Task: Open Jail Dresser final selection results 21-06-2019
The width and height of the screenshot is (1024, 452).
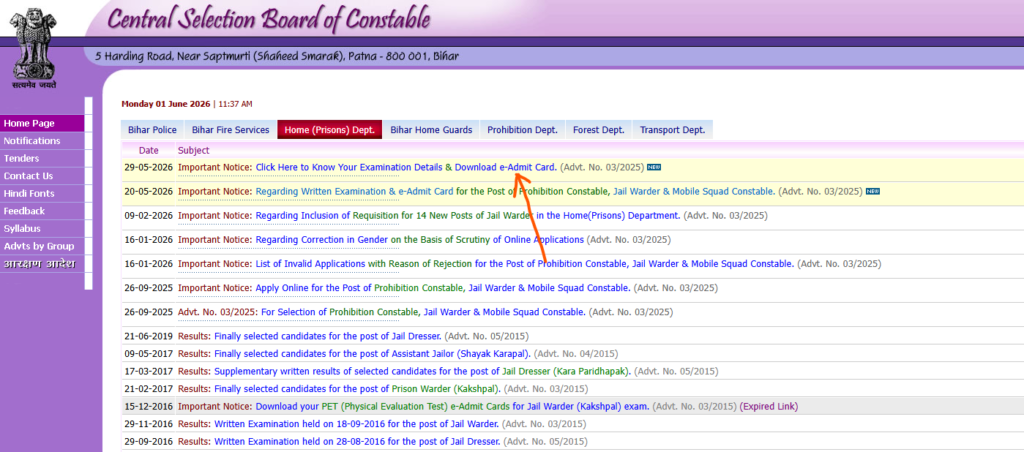Action: click(328, 336)
